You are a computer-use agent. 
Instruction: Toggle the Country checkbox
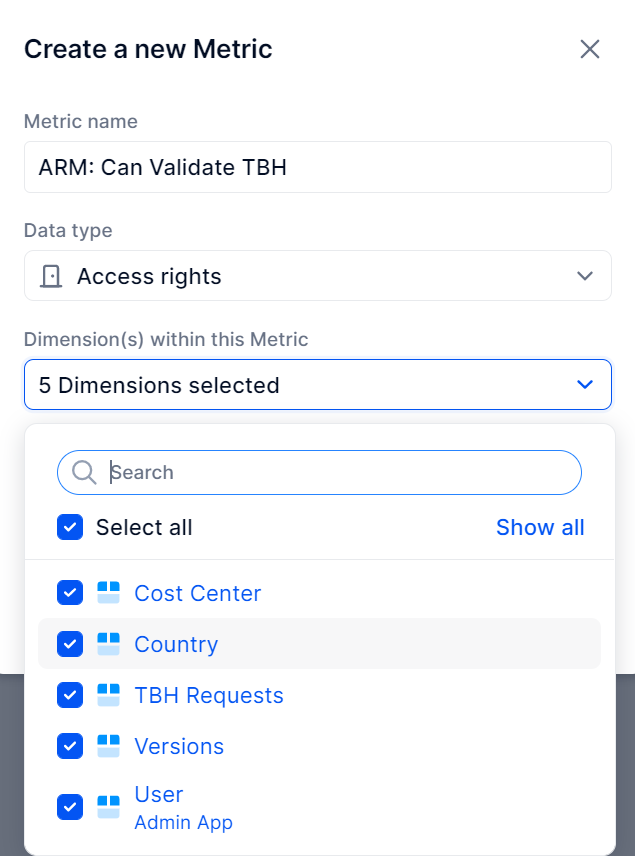click(x=70, y=644)
